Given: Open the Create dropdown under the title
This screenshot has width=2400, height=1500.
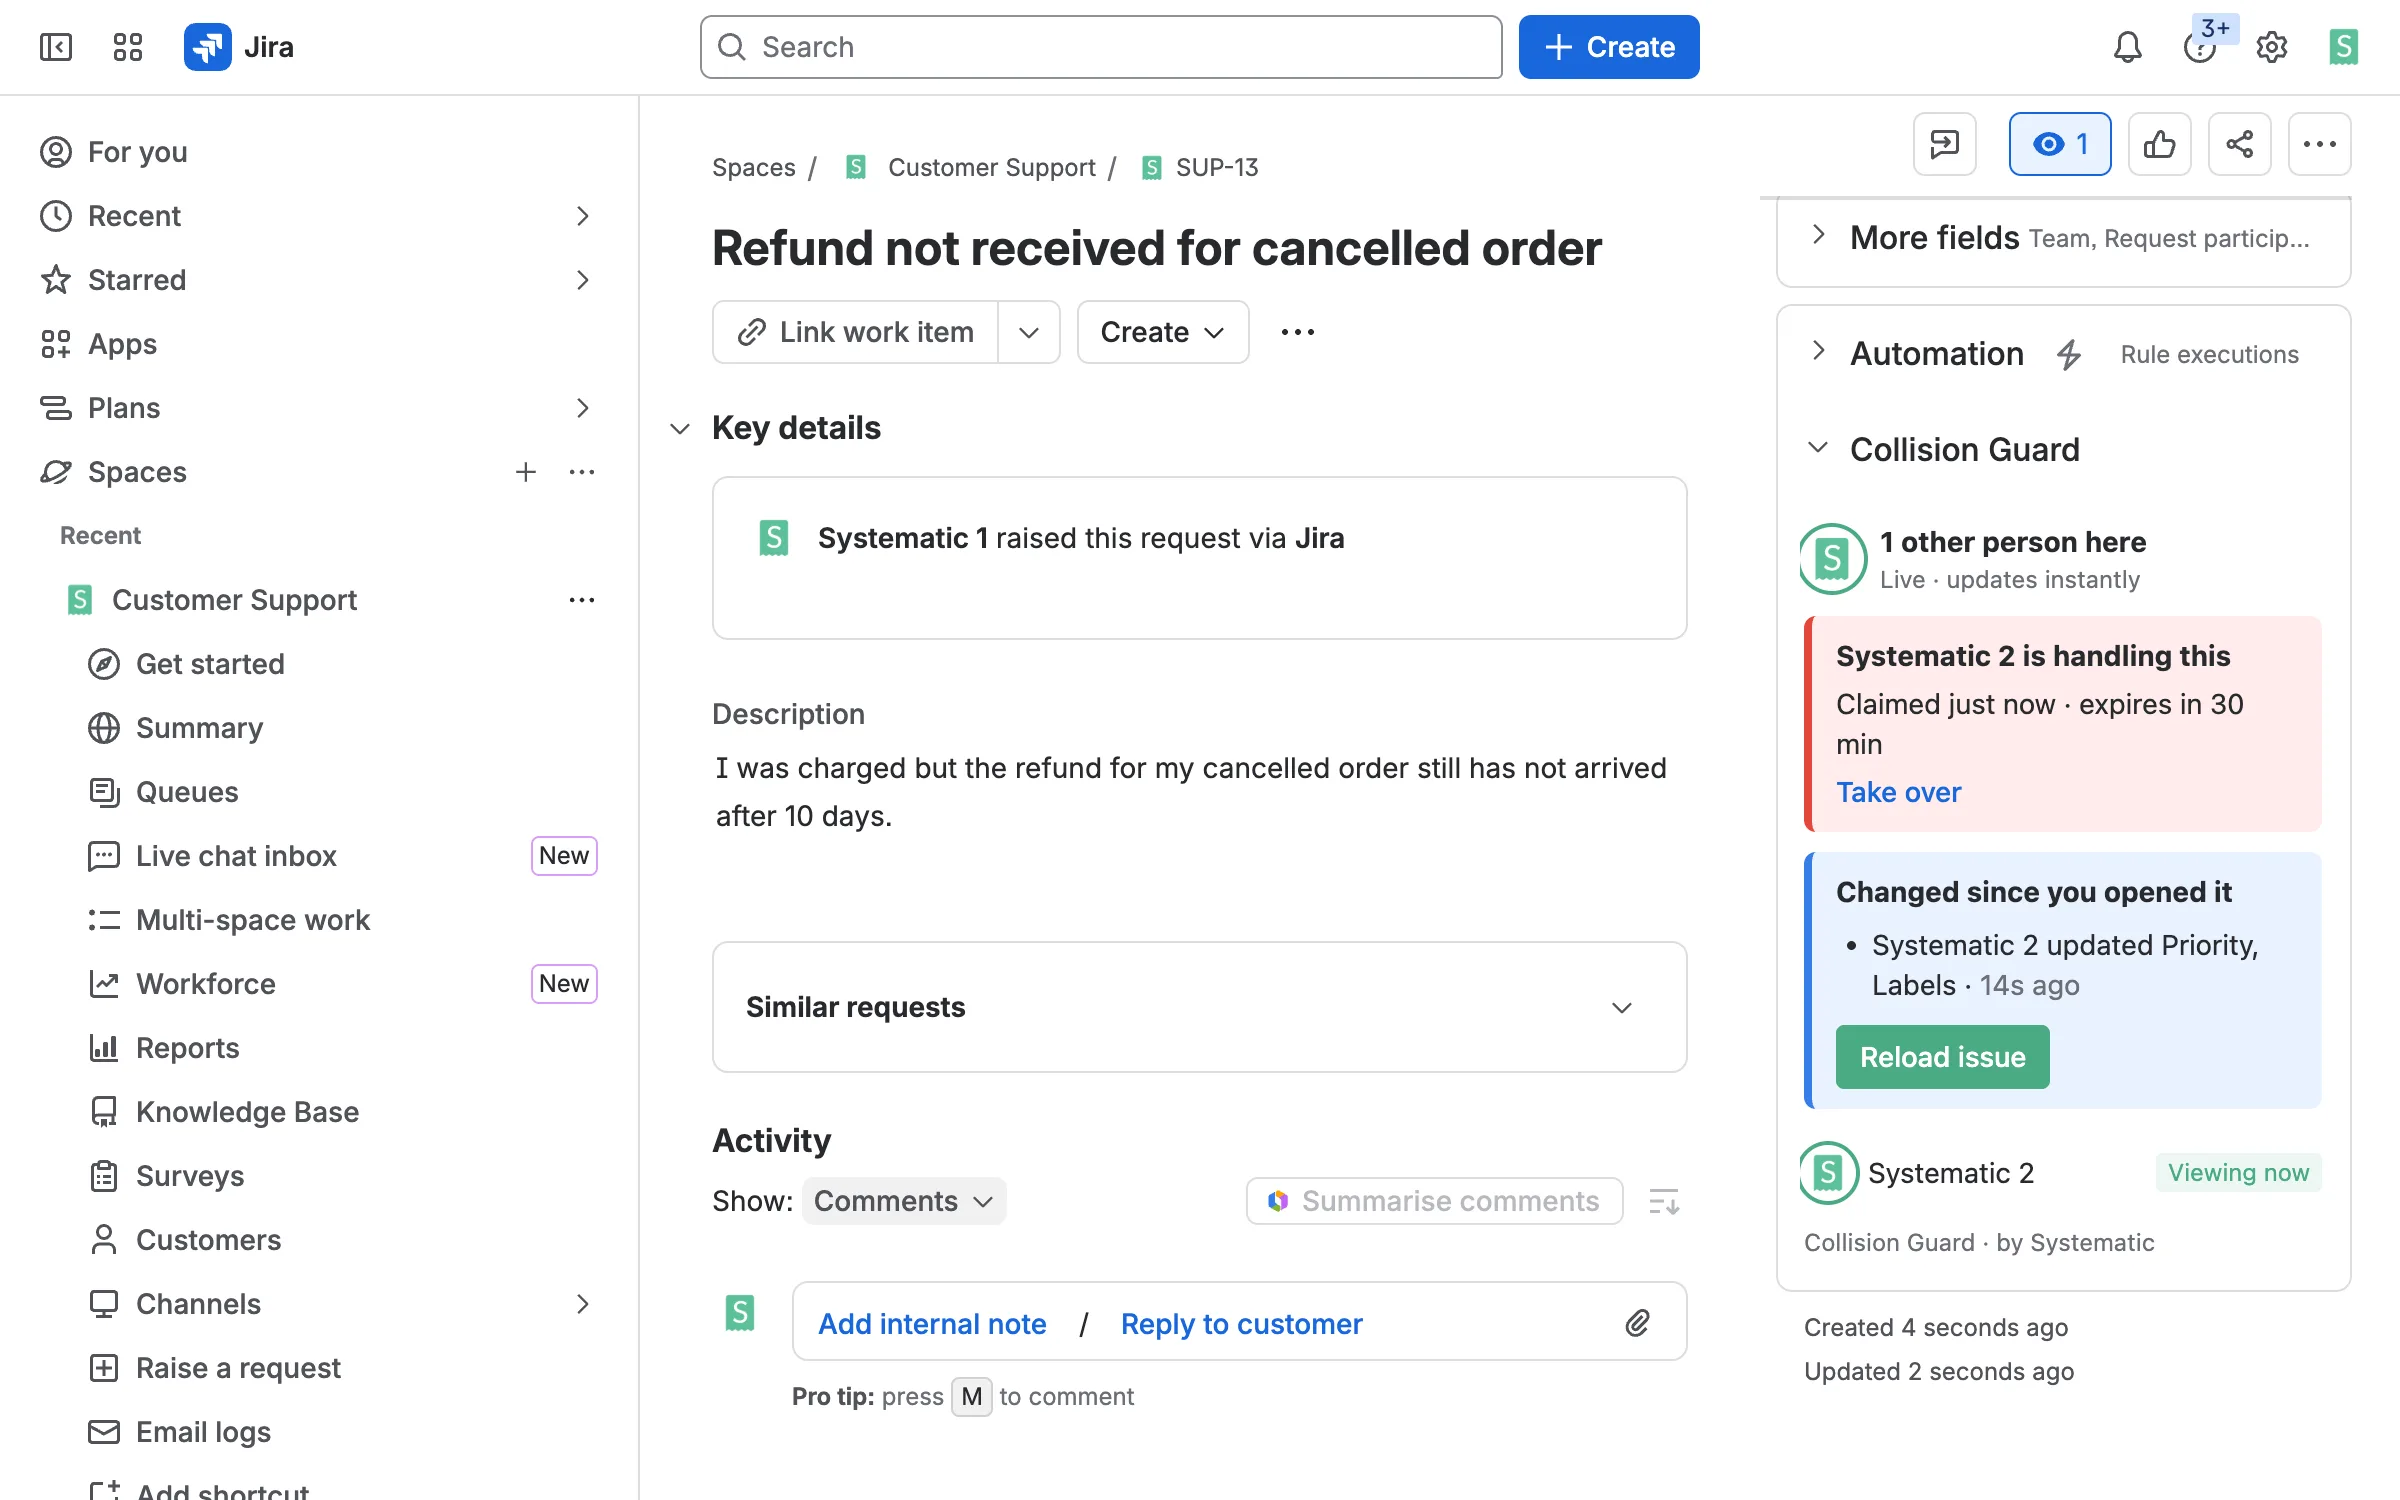Looking at the screenshot, I should 1163,332.
